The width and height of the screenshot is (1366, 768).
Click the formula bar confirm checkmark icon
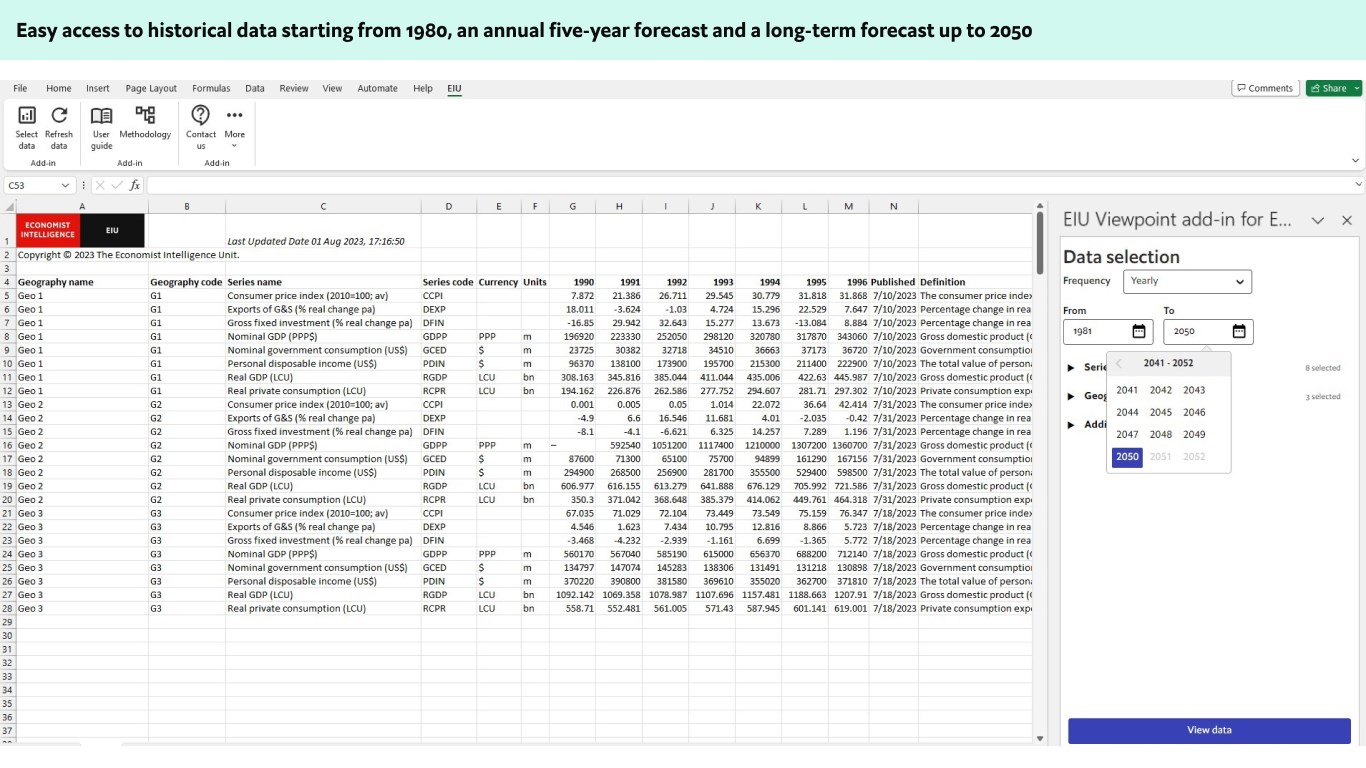tap(117, 185)
